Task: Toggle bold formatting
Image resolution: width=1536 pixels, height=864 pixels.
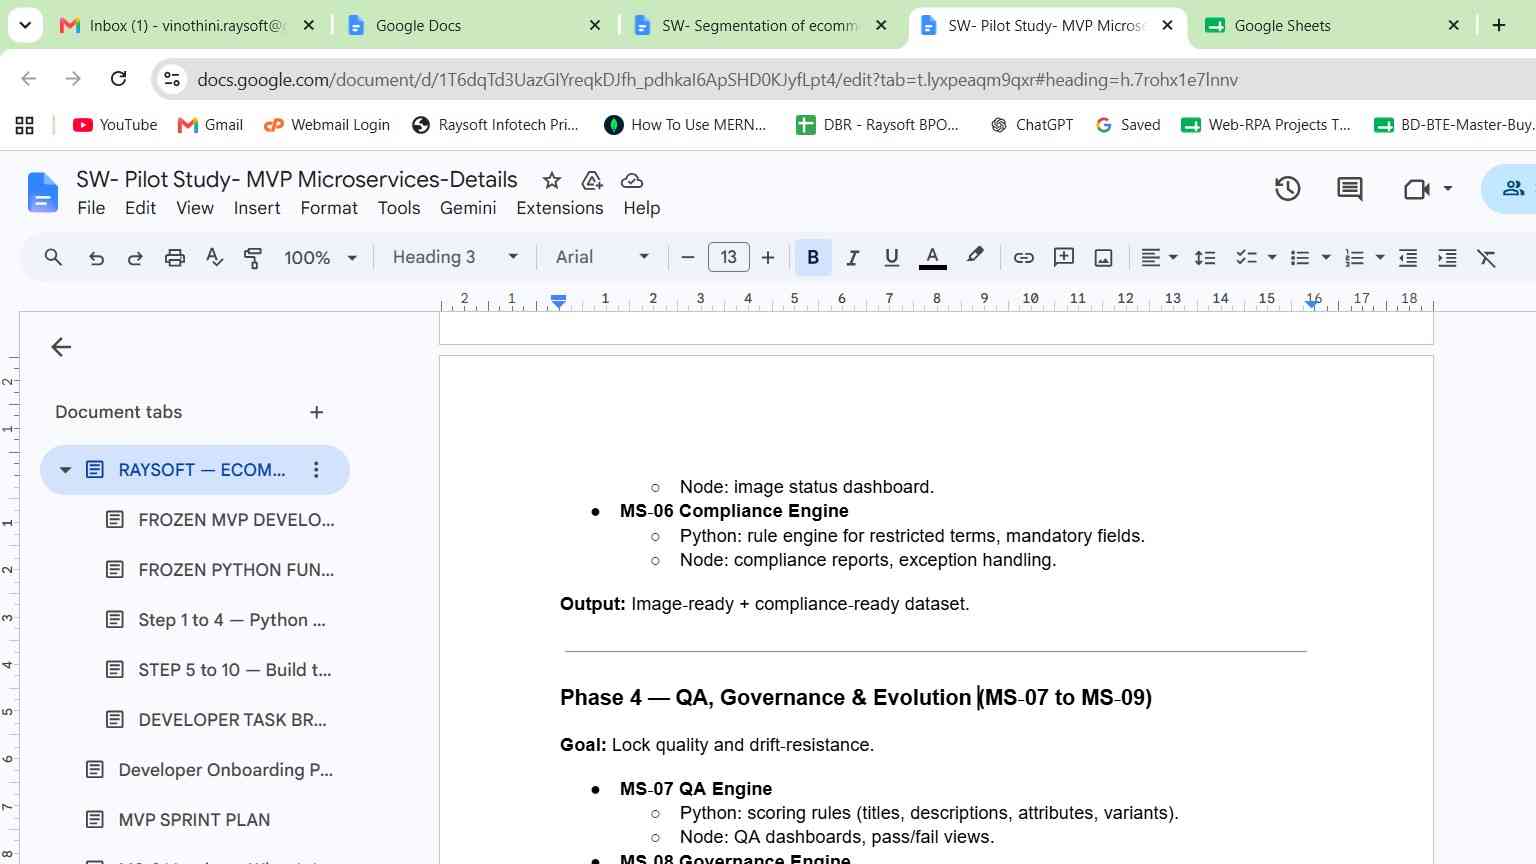Action: [813, 258]
